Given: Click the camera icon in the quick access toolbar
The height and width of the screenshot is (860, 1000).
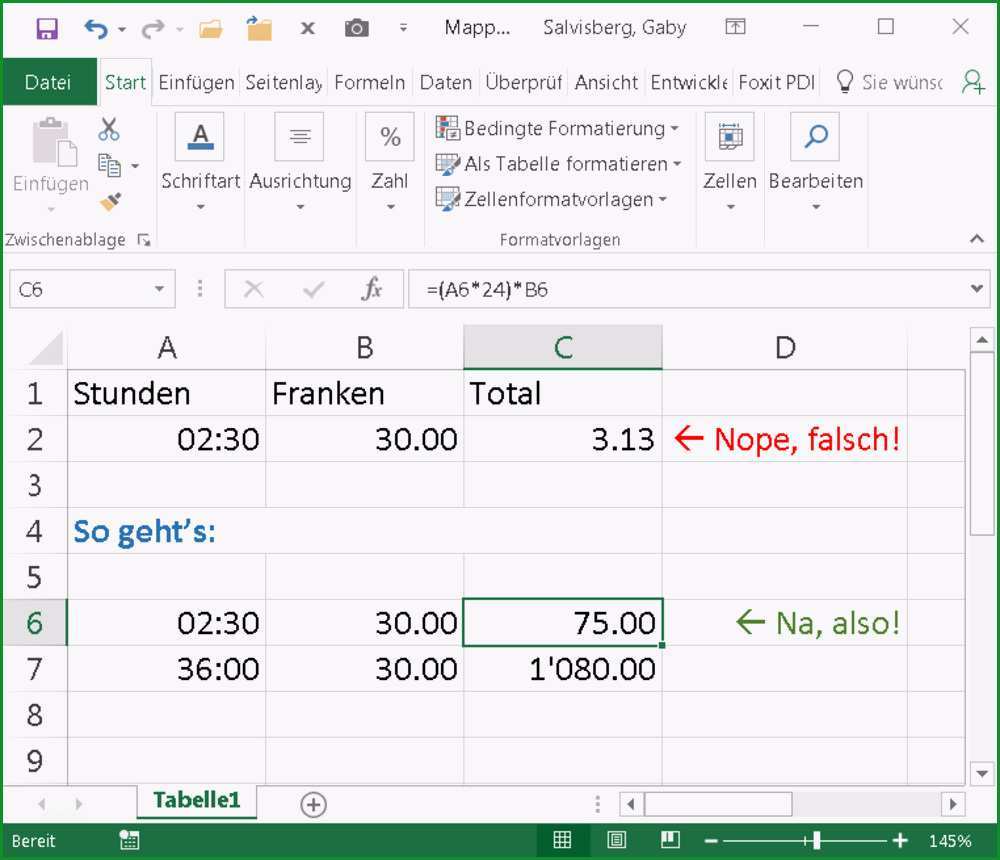Looking at the screenshot, I should [x=357, y=28].
